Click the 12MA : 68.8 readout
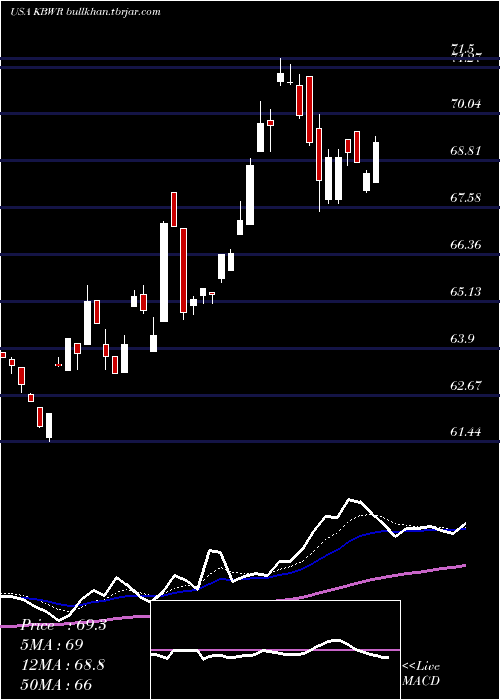 (63, 664)
